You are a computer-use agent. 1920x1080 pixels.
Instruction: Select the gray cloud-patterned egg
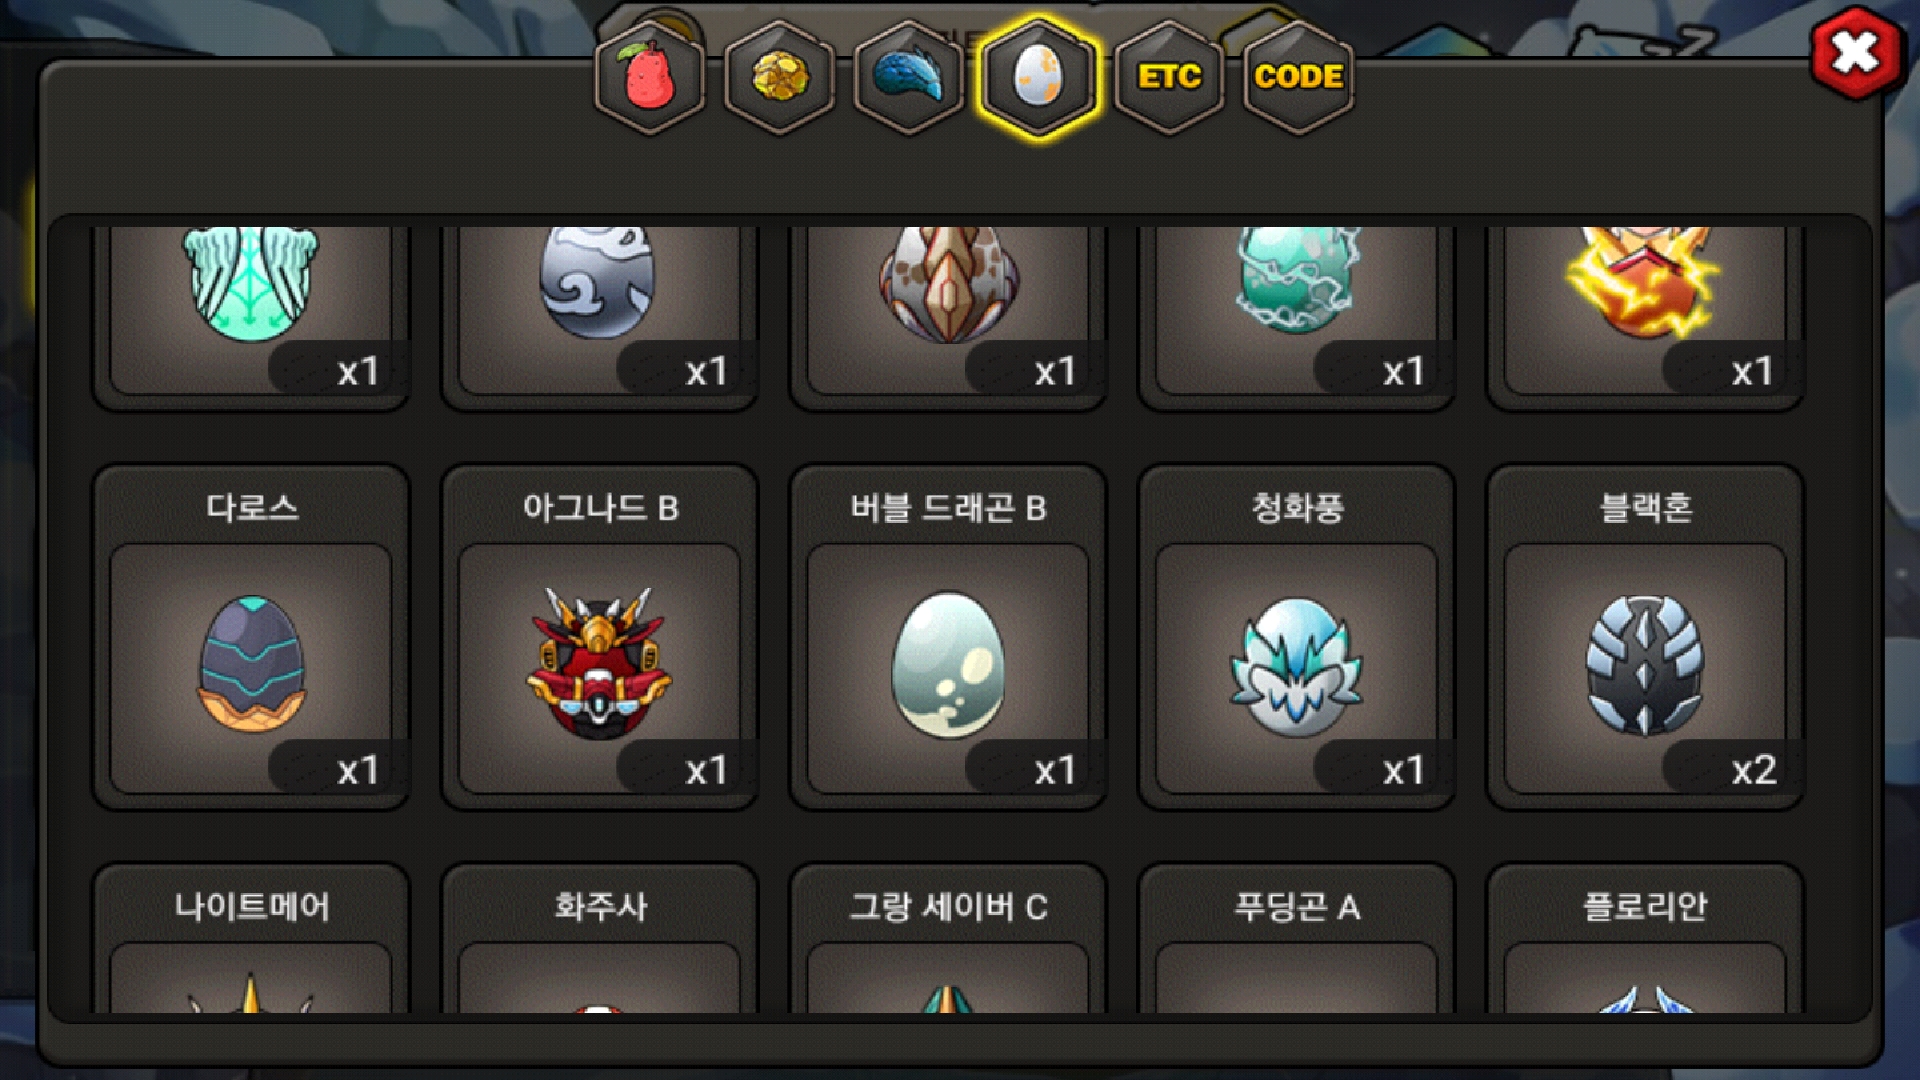coord(600,315)
